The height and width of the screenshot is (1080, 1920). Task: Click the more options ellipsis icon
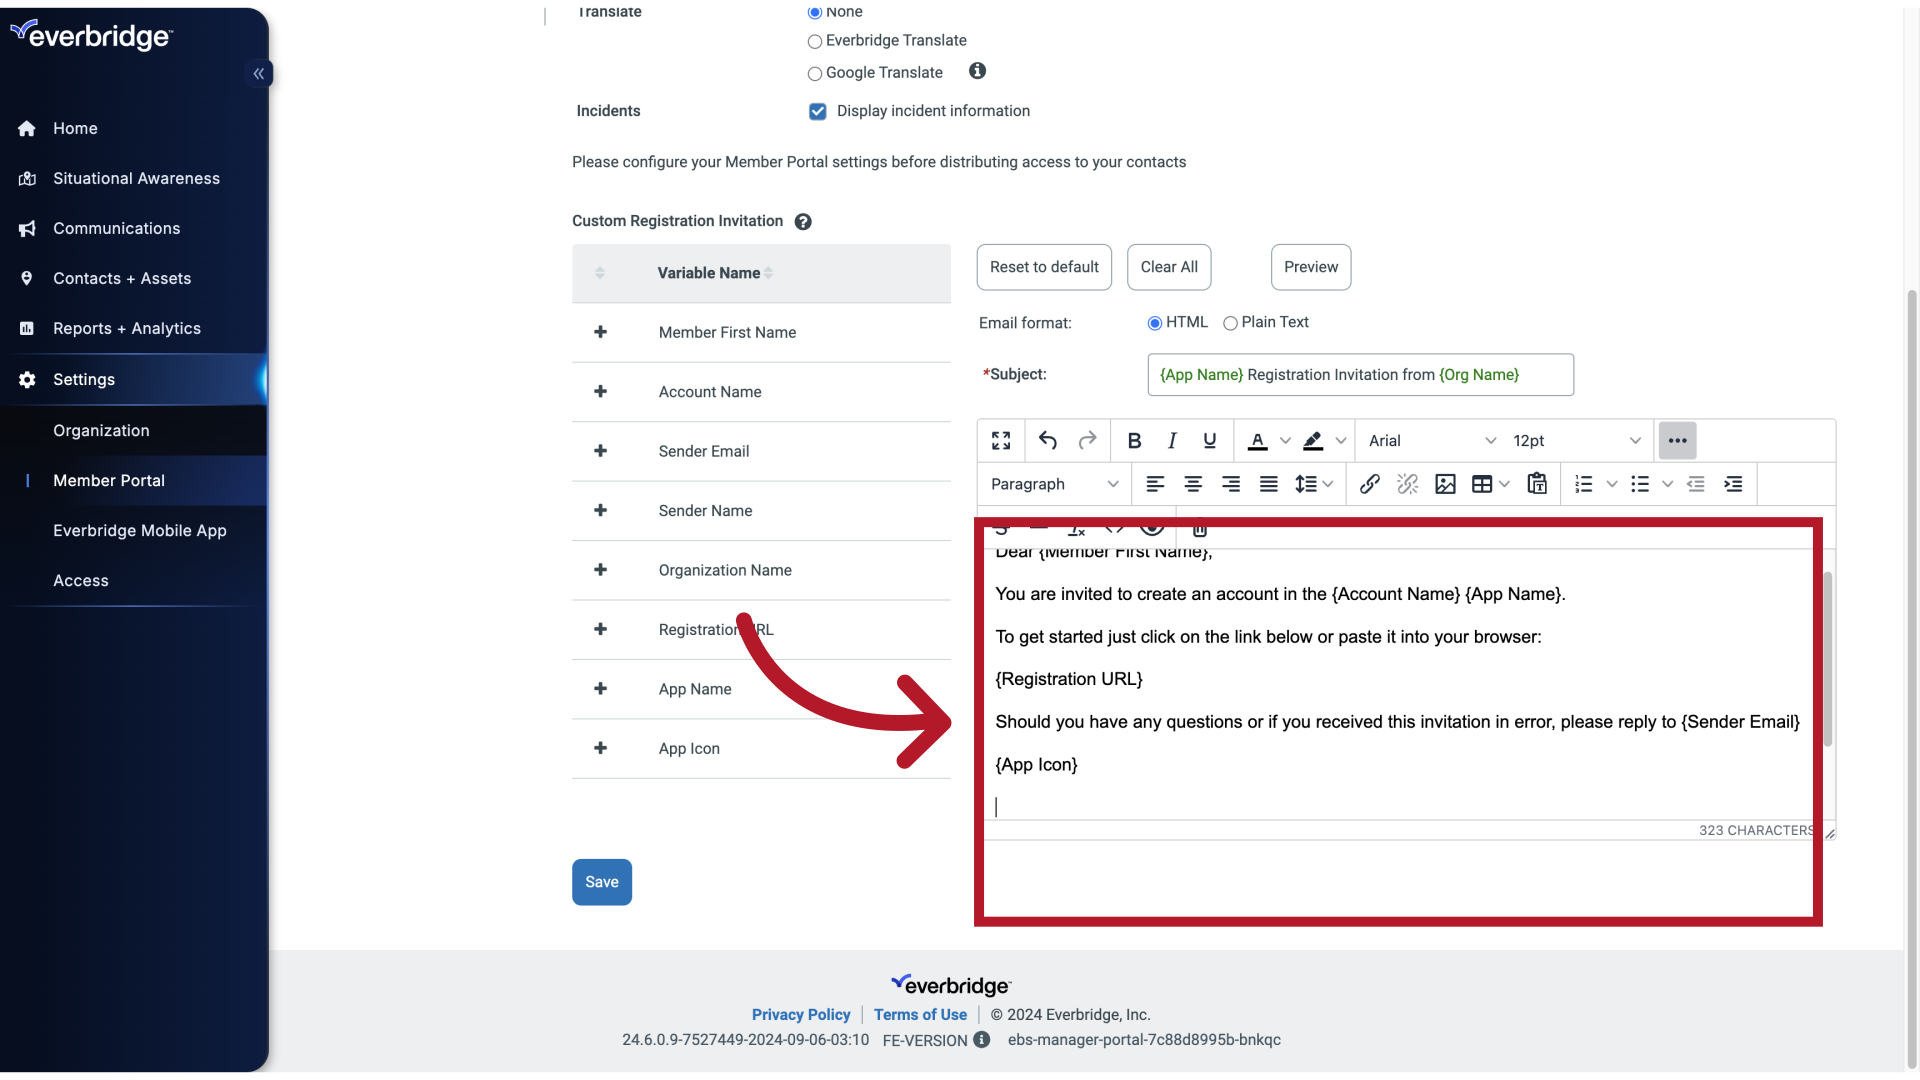click(x=1677, y=440)
